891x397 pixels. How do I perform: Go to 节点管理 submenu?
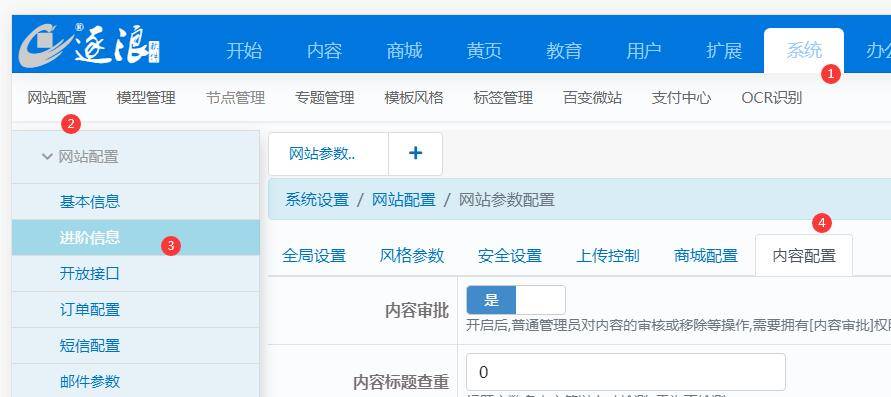tap(235, 98)
